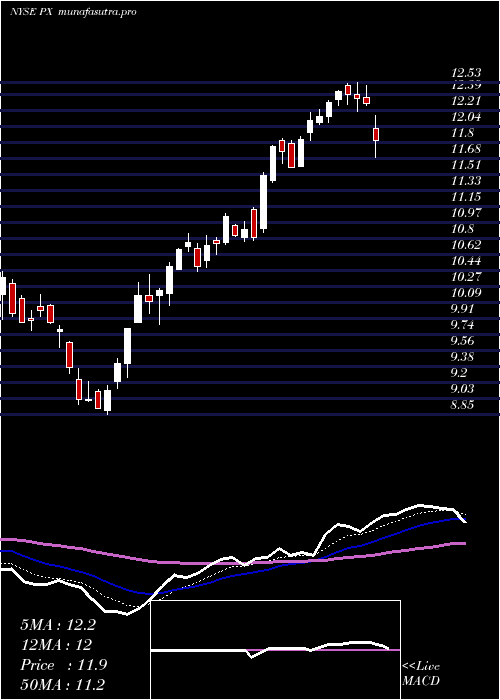Click the 10.44 price axis label
500x700 pixels.
[466, 261]
